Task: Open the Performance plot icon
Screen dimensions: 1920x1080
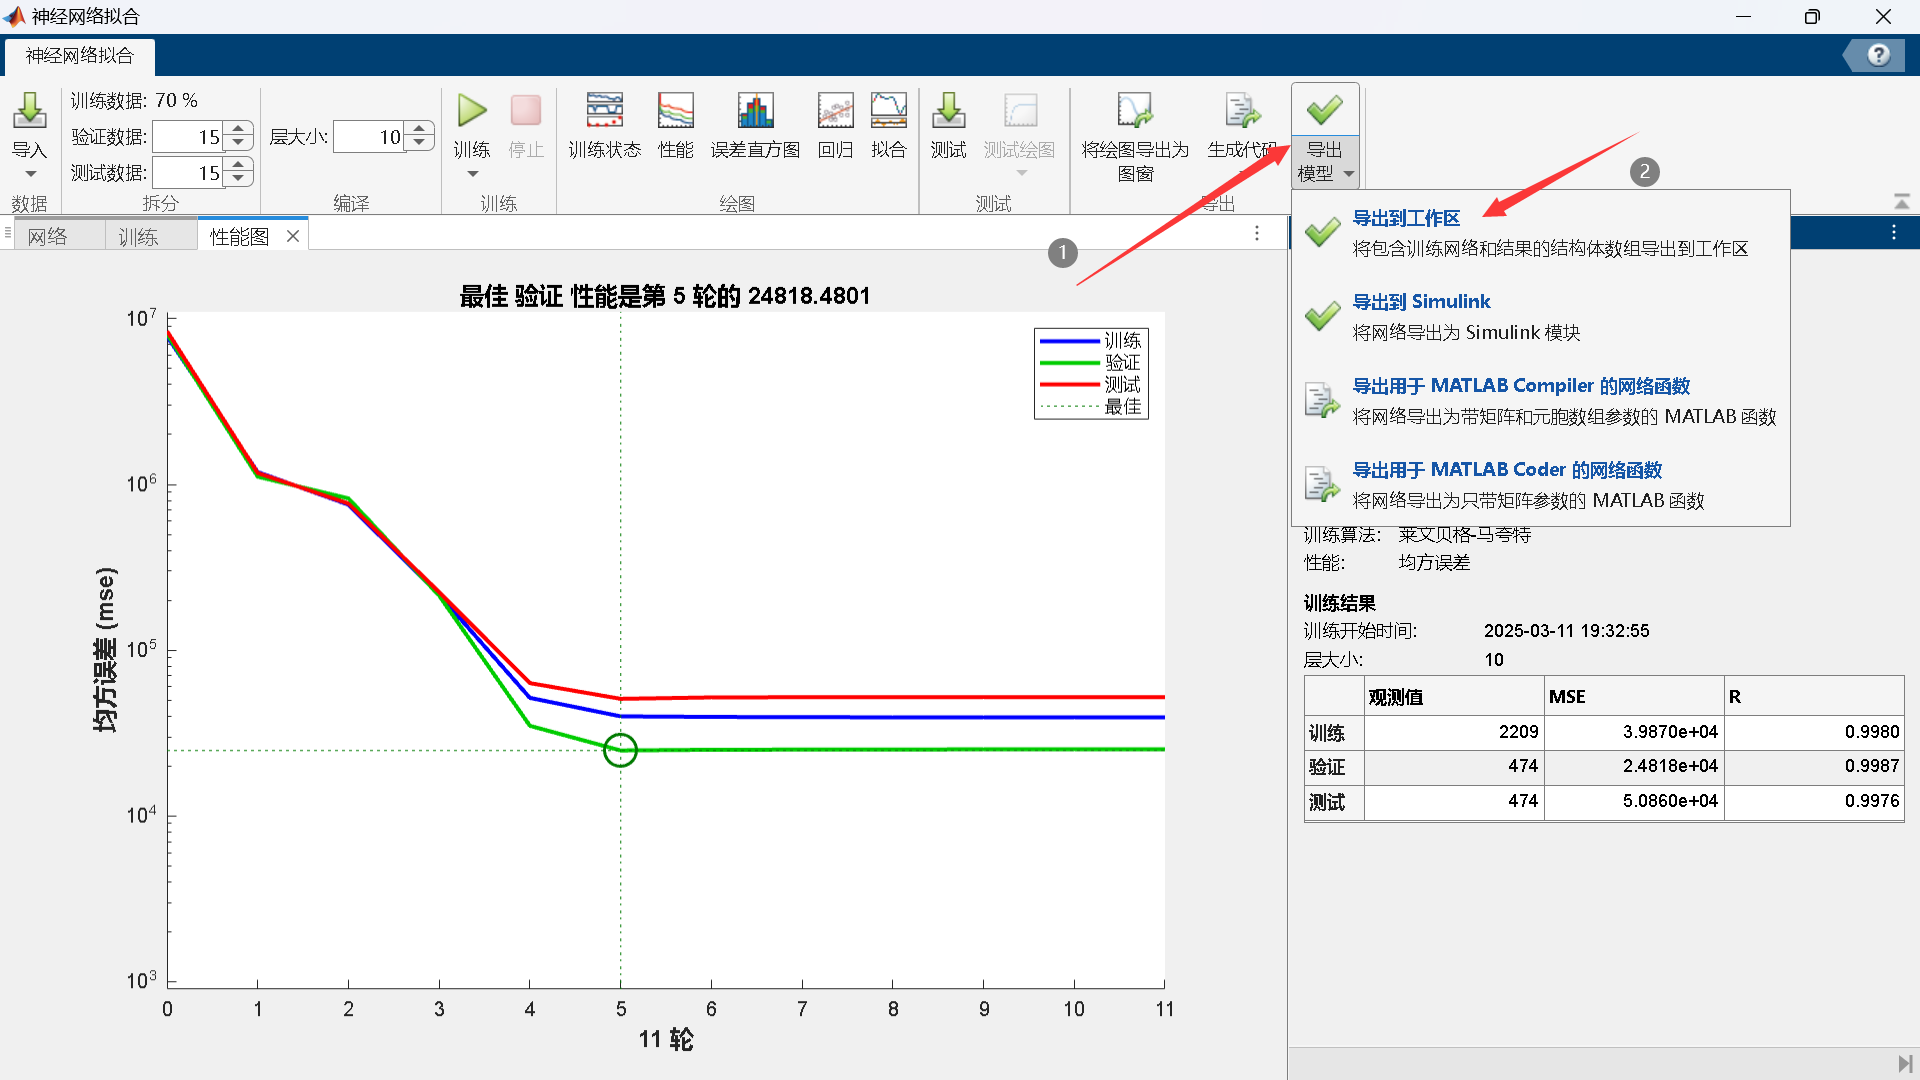Action: pos(675,112)
